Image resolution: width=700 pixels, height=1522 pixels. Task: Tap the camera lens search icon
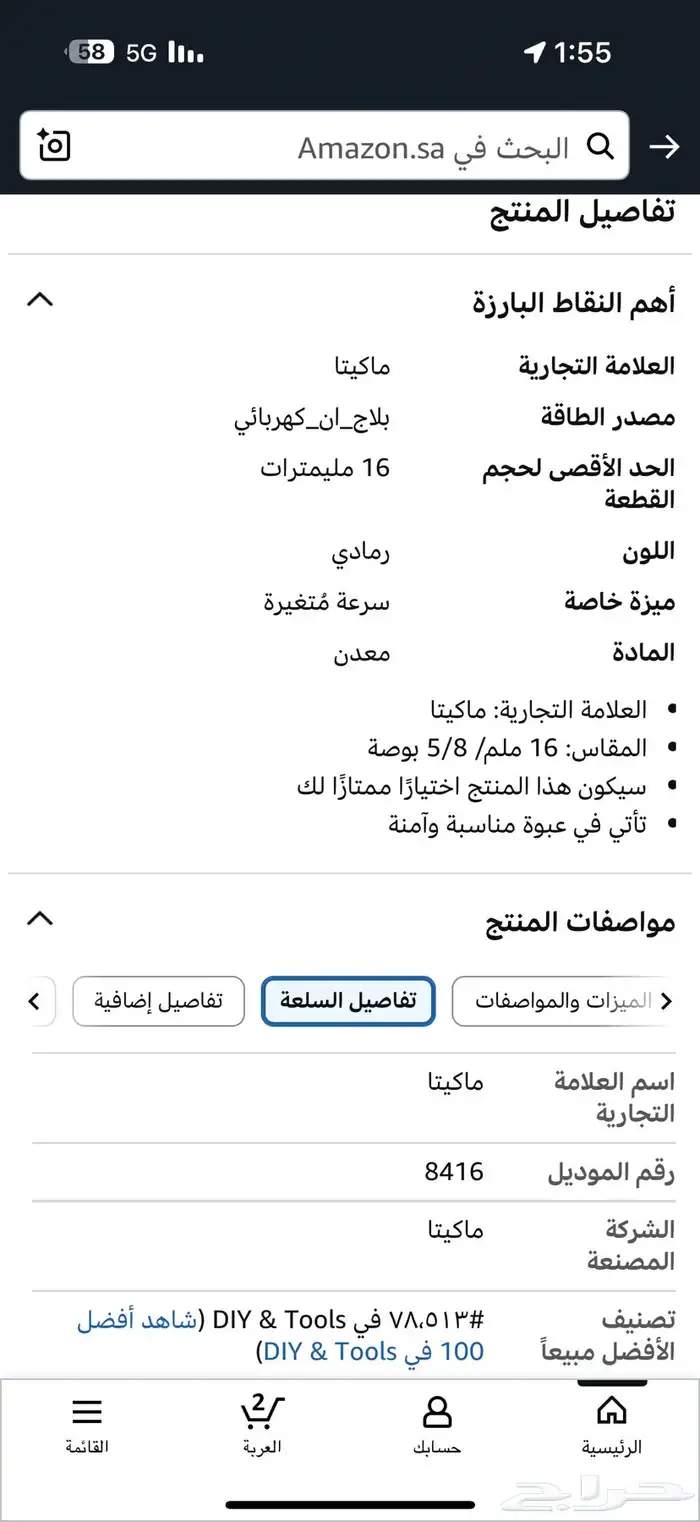point(53,146)
